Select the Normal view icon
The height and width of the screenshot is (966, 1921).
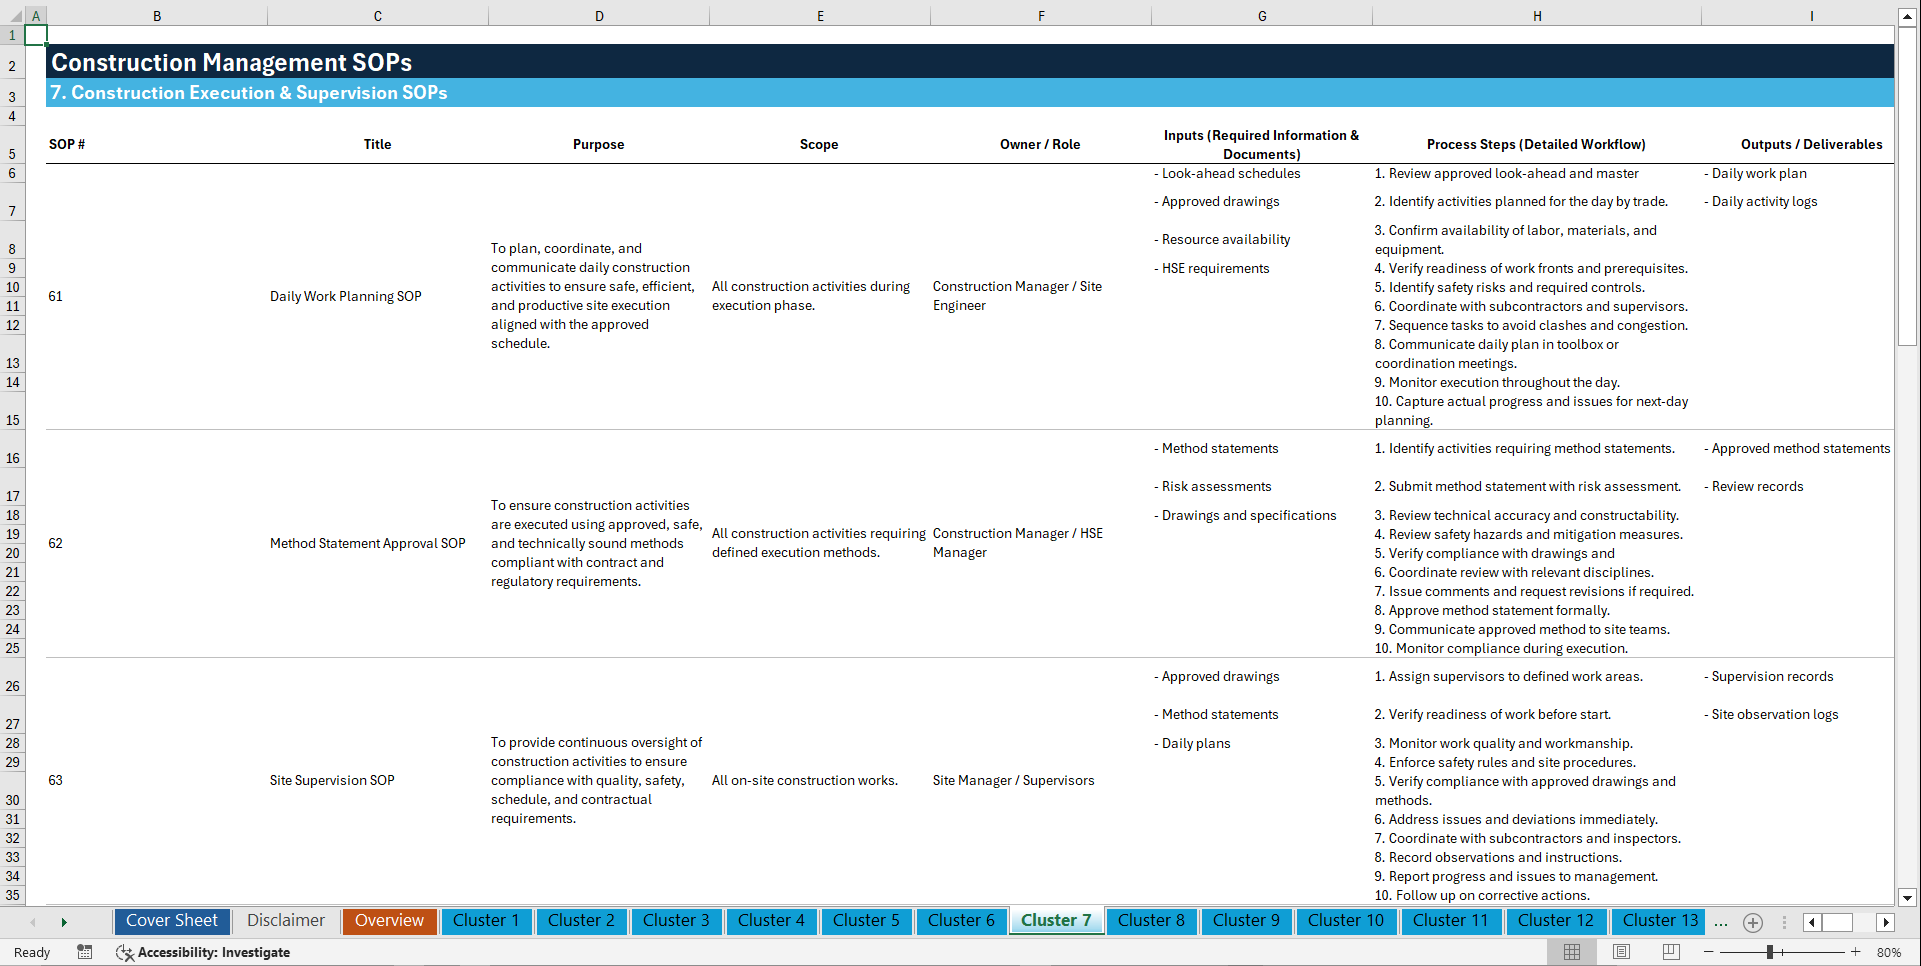1571,952
